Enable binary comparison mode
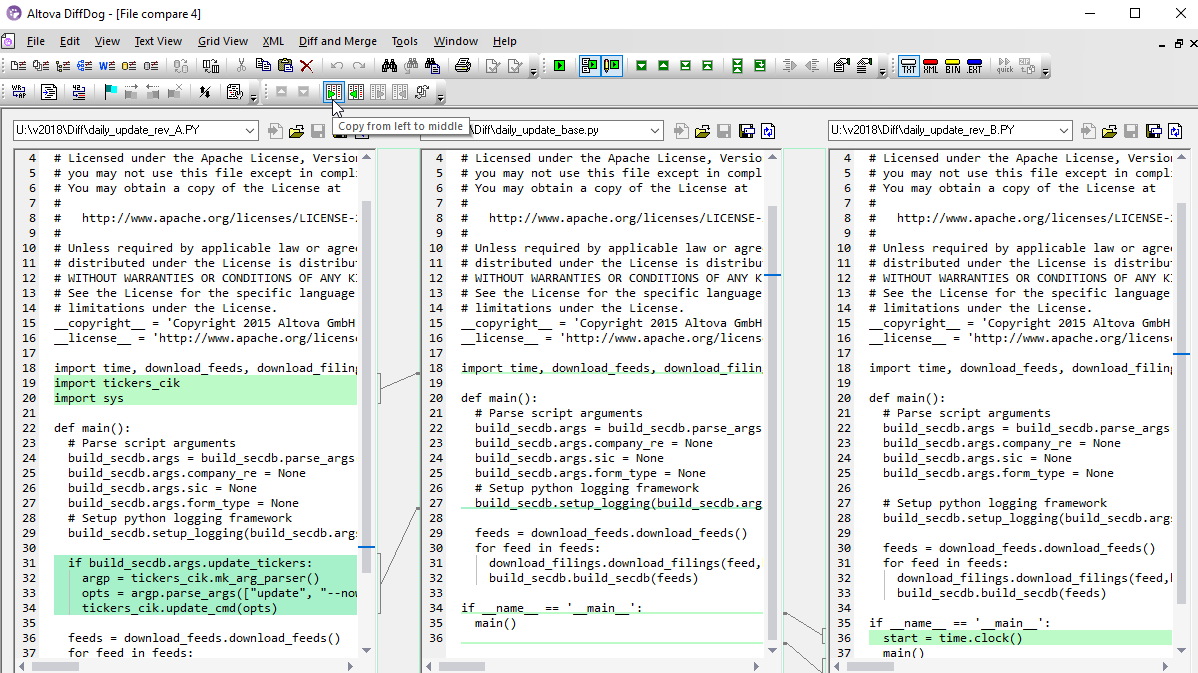 [953, 66]
